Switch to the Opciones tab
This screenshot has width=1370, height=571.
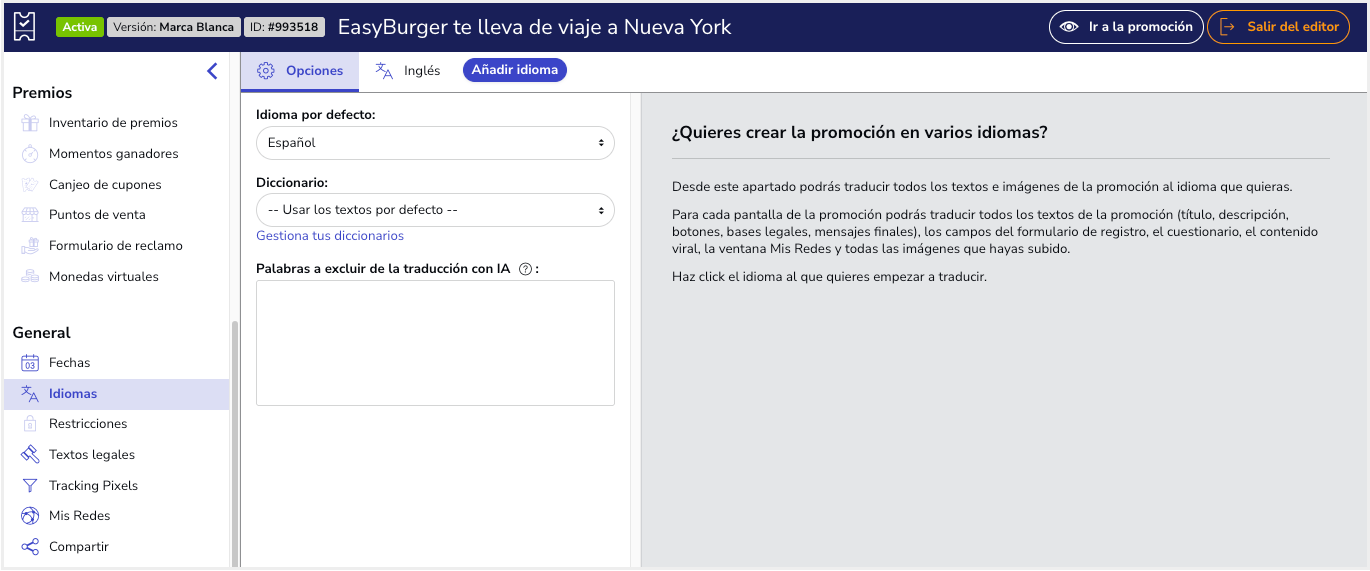[300, 71]
